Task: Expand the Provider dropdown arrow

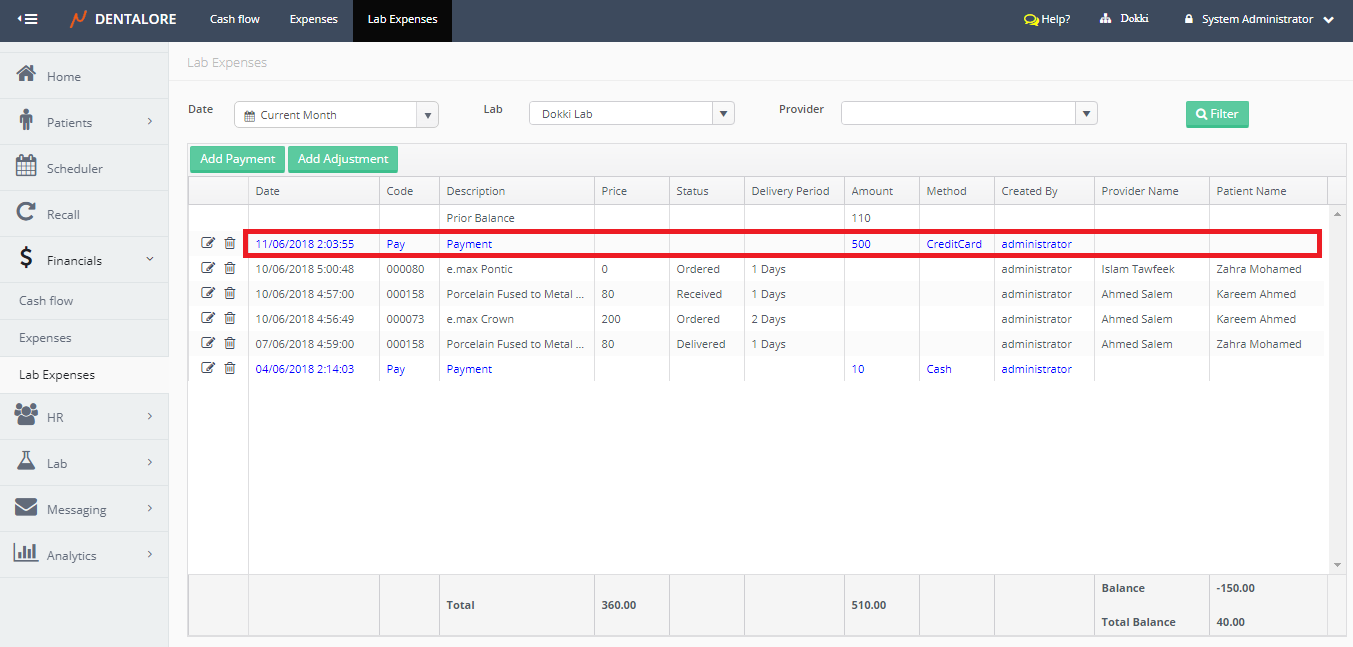Action: pyautogui.click(x=1087, y=114)
